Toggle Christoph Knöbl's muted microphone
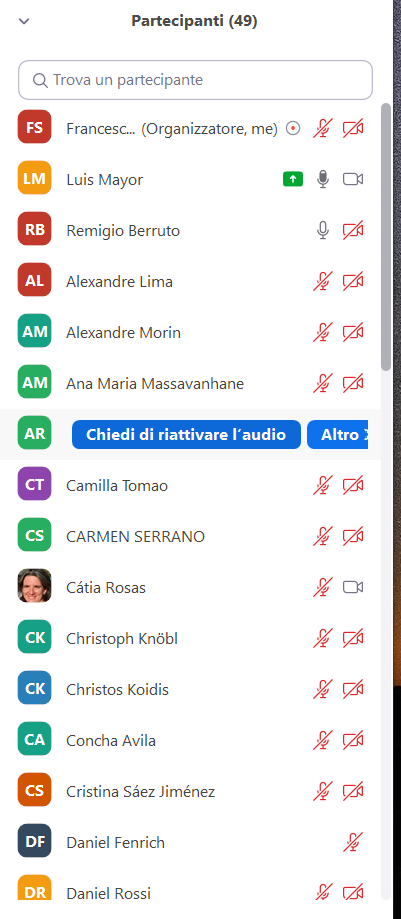Screen dimensions: 401x919 point(323,638)
